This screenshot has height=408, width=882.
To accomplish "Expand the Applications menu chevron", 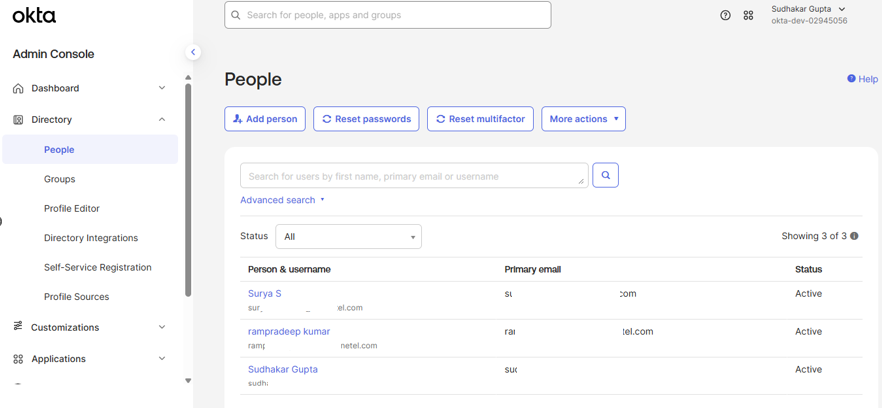I will tap(162, 358).
